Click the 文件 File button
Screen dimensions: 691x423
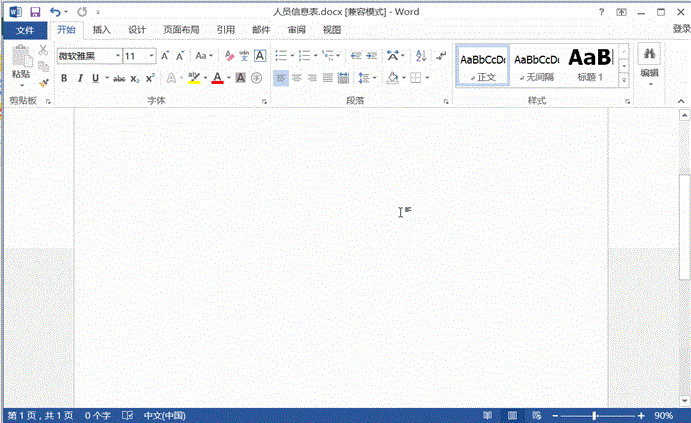point(24,30)
